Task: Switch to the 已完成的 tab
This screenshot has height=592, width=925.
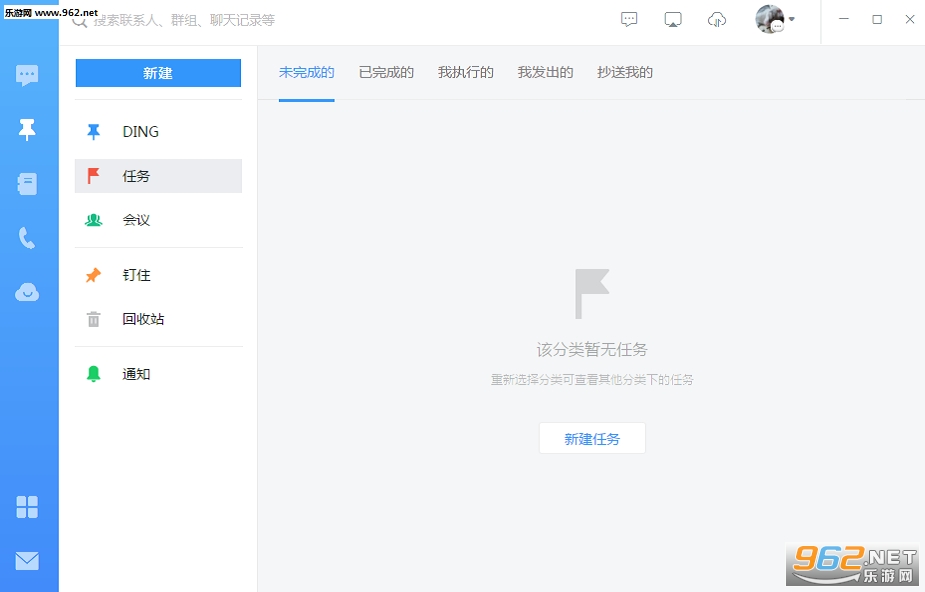Action: pyautogui.click(x=386, y=73)
